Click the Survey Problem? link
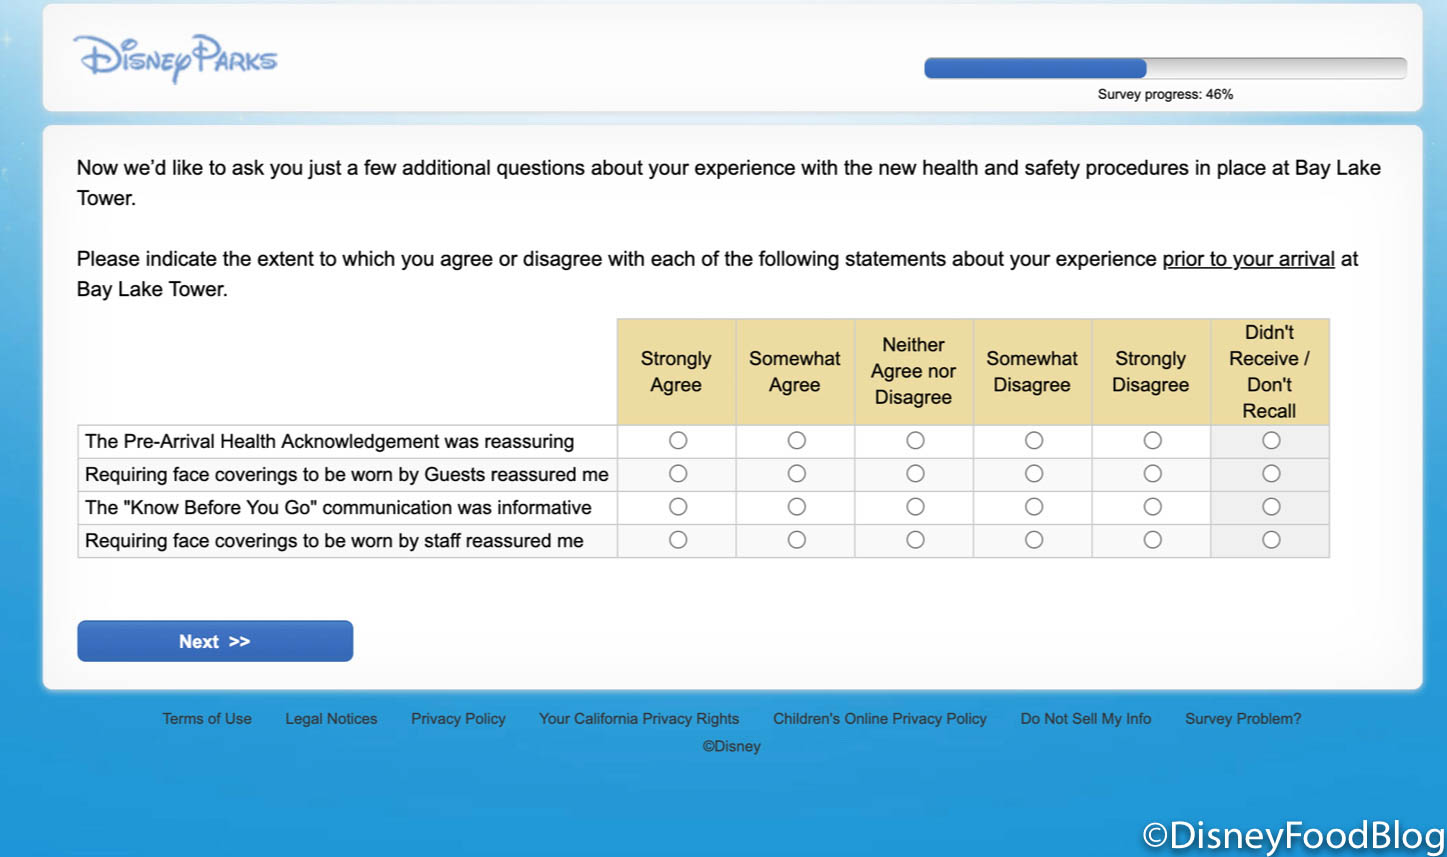The width and height of the screenshot is (1447, 857). (x=1243, y=719)
